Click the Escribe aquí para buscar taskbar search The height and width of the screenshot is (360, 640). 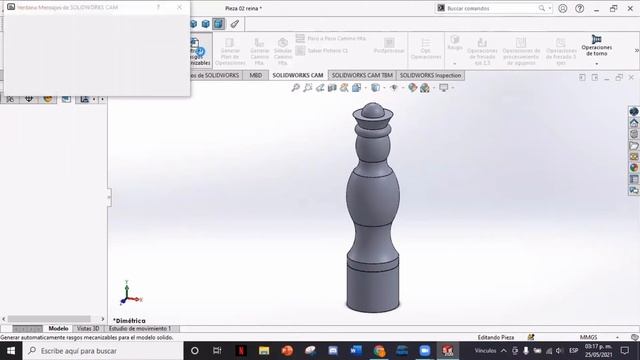click(103, 351)
